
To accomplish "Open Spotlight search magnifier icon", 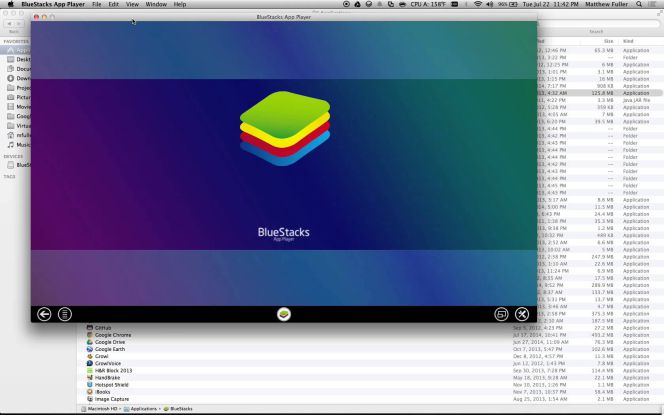I will coord(639,4).
